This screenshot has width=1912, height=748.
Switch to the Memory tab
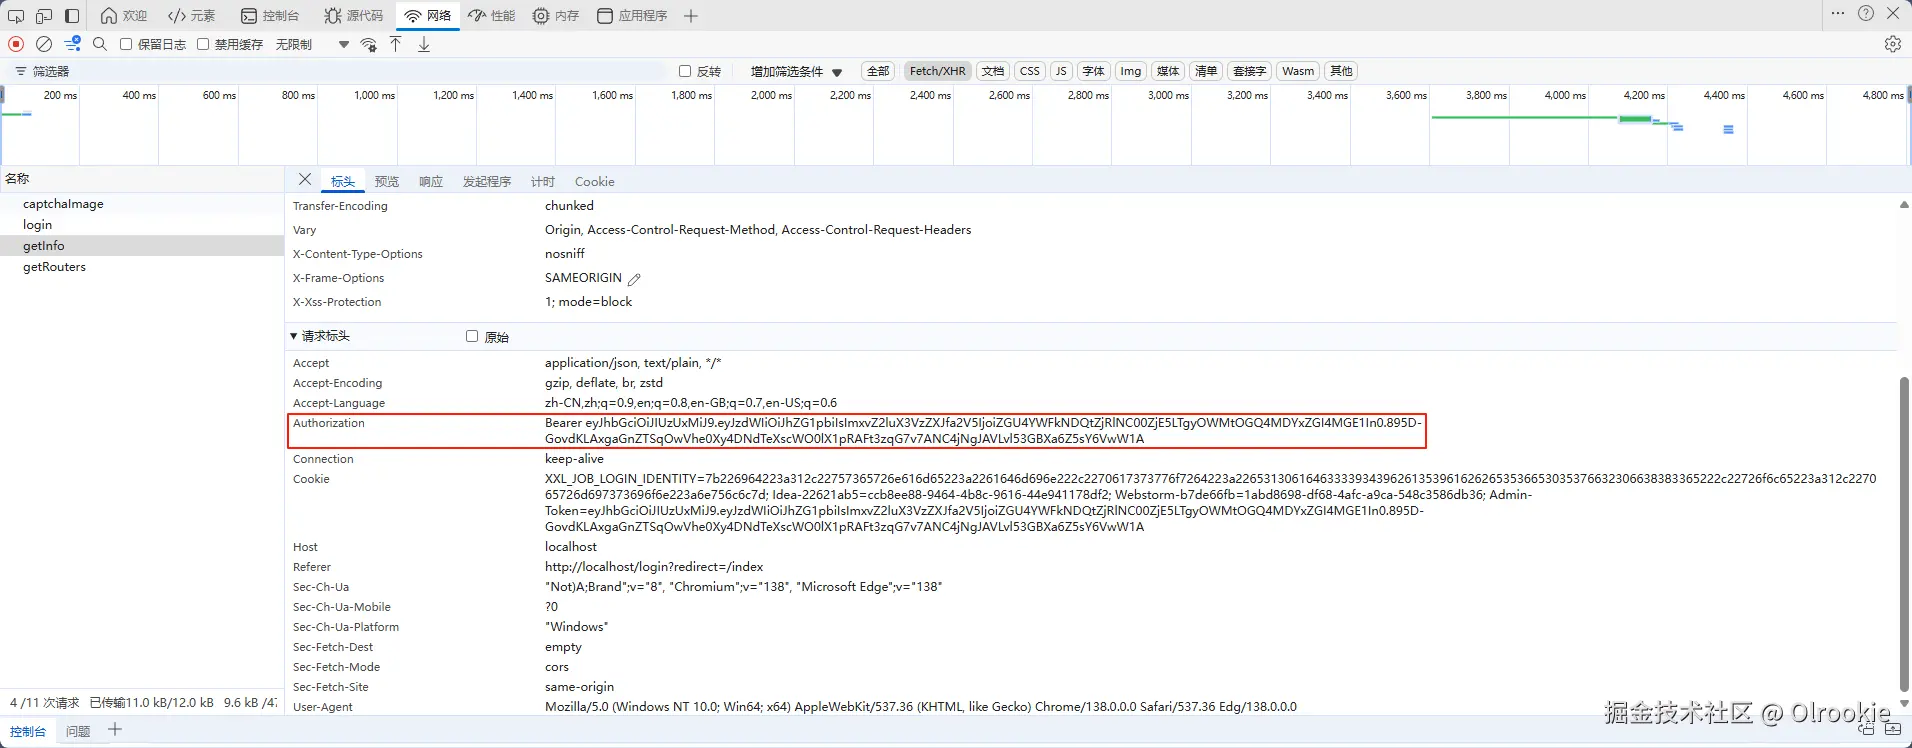556,16
